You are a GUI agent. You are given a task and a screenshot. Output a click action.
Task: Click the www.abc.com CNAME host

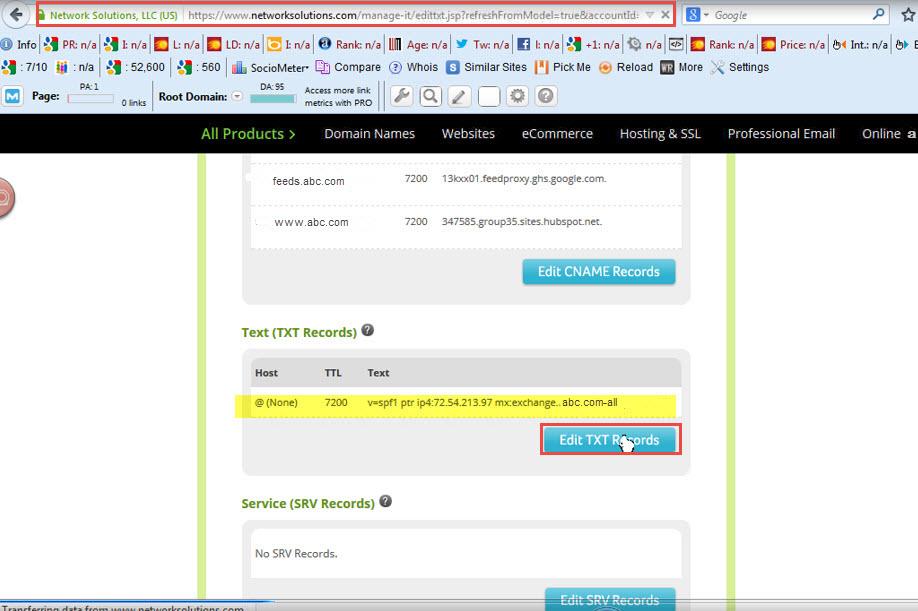311,222
